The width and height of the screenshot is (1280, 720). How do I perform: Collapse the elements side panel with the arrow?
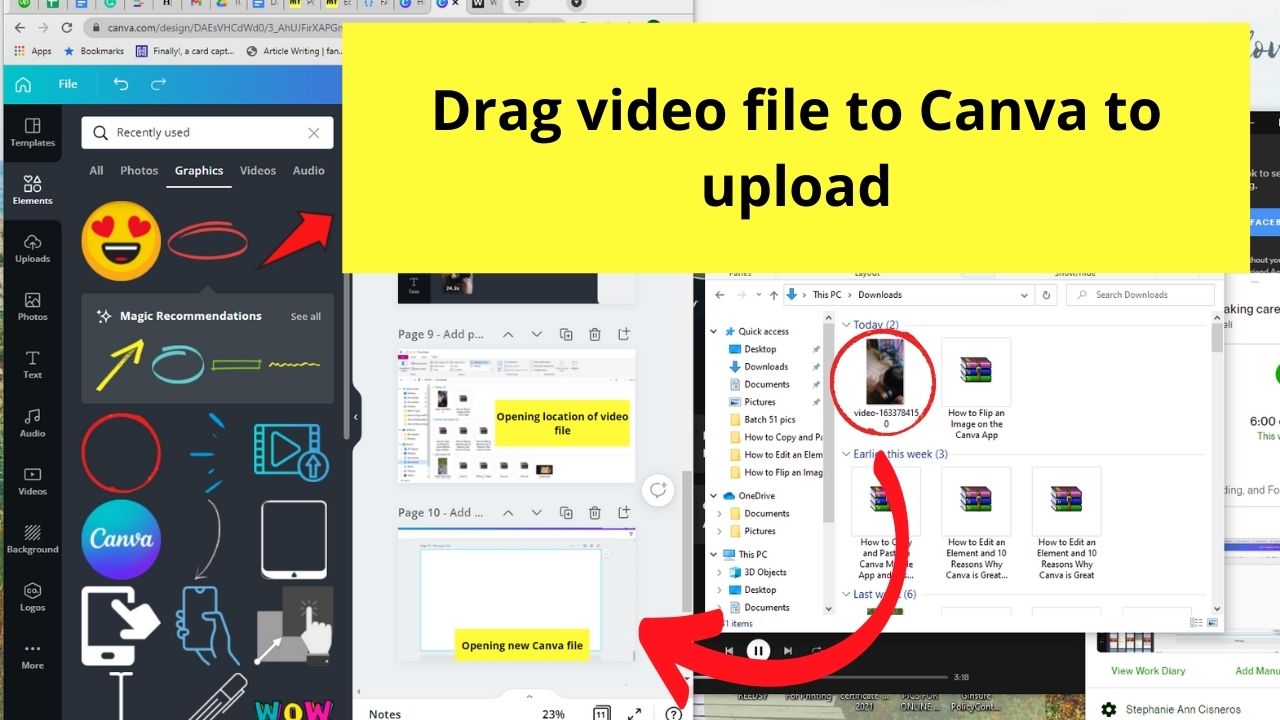point(355,416)
